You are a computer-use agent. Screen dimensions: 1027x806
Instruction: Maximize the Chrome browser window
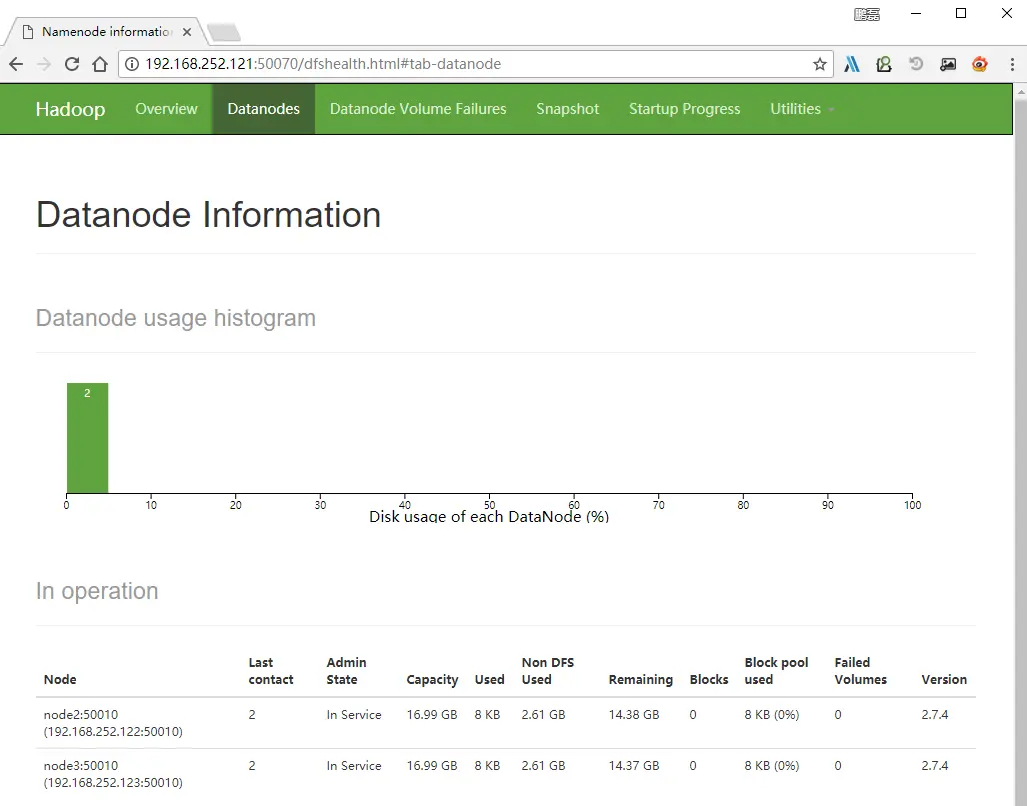(961, 13)
